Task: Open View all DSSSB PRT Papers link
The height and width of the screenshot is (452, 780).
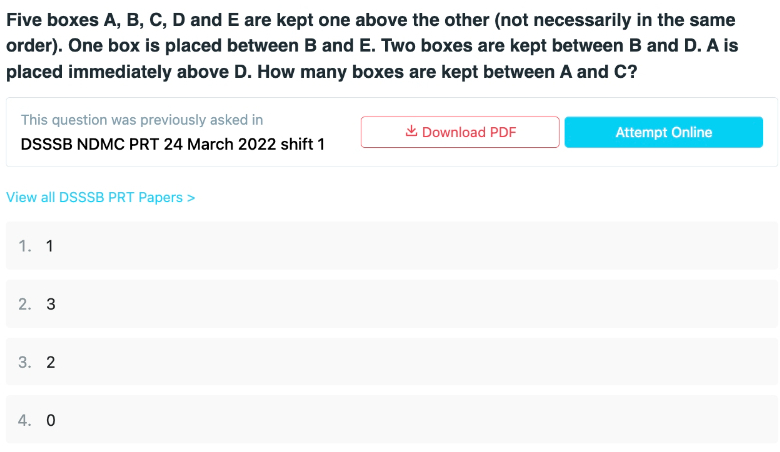Action: click(100, 197)
